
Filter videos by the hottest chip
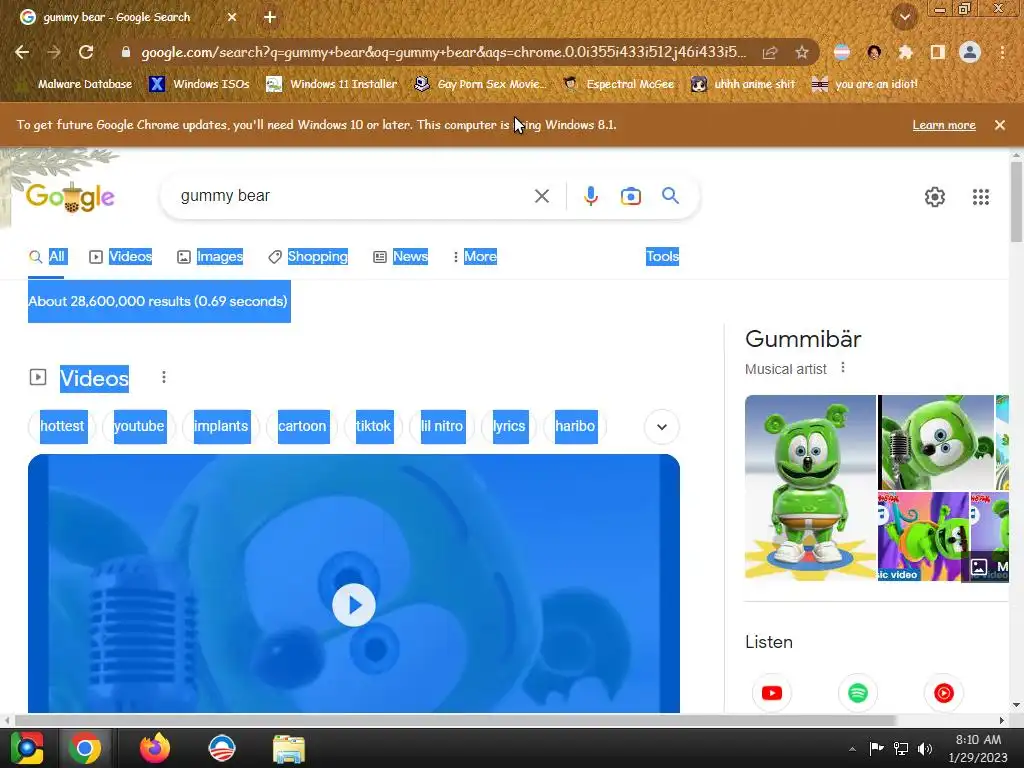[x=63, y=426]
